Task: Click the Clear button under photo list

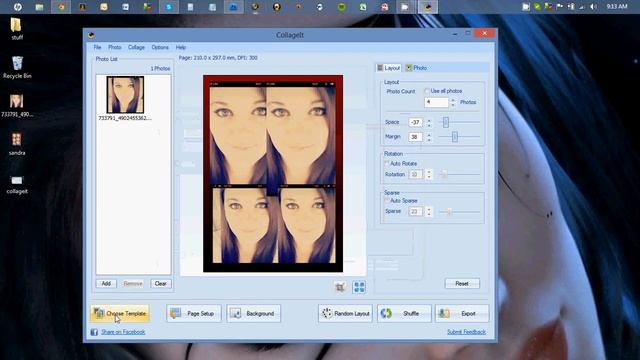Action: pyautogui.click(x=160, y=283)
